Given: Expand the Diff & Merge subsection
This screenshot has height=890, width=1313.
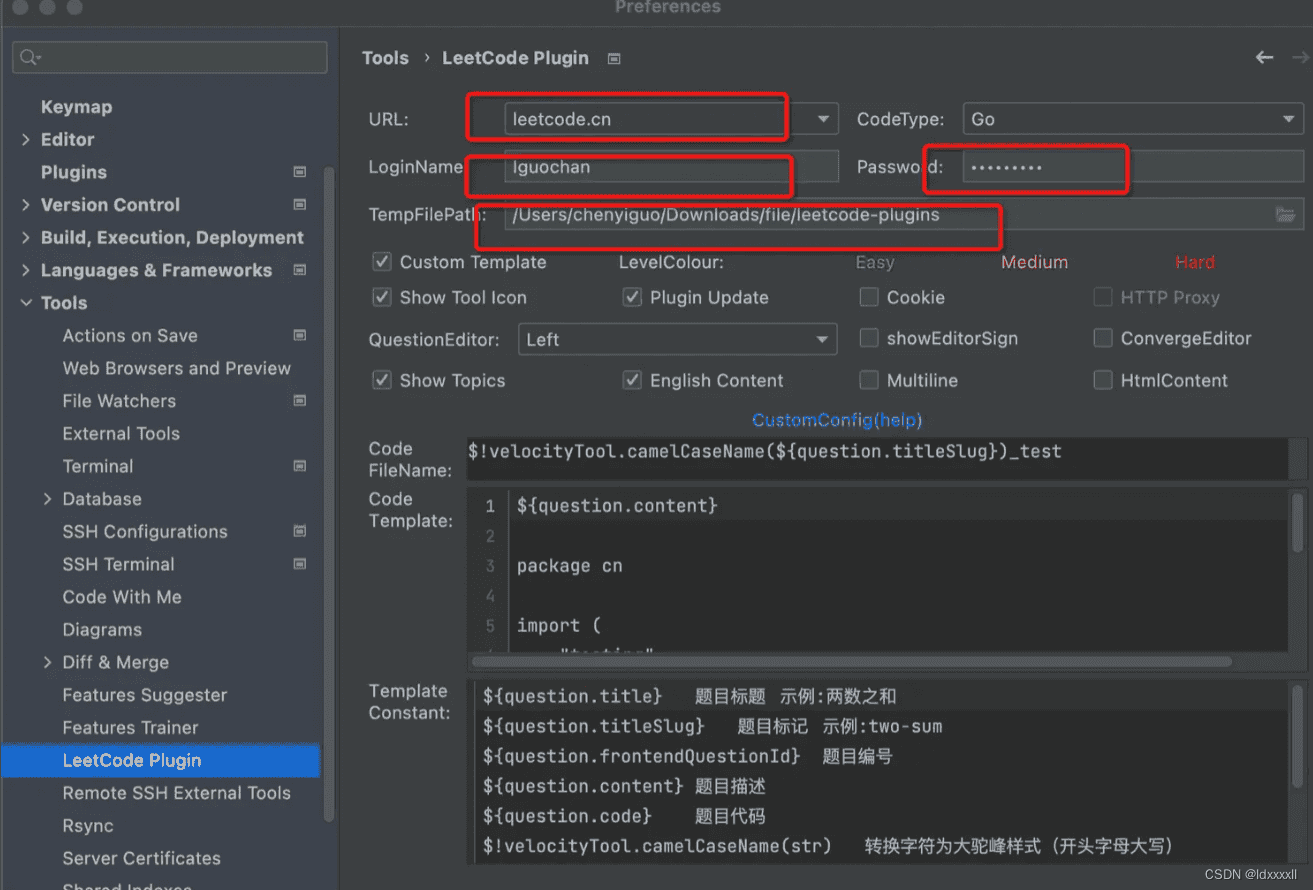Looking at the screenshot, I should click(47, 662).
